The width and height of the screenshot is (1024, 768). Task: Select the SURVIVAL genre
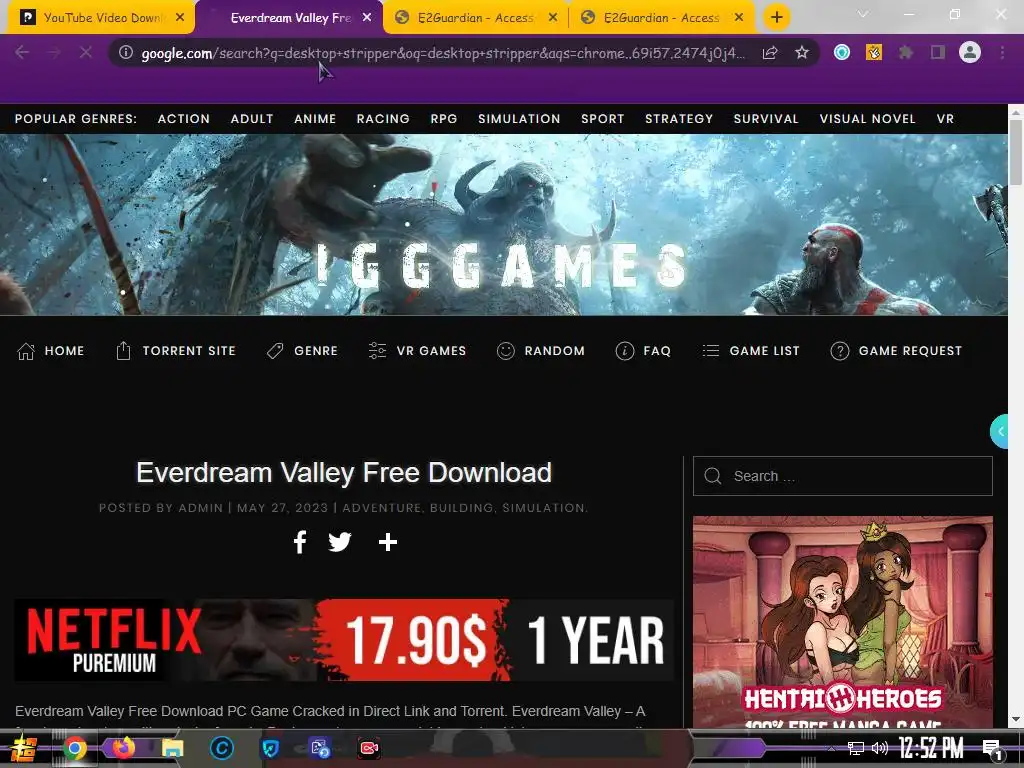766,119
